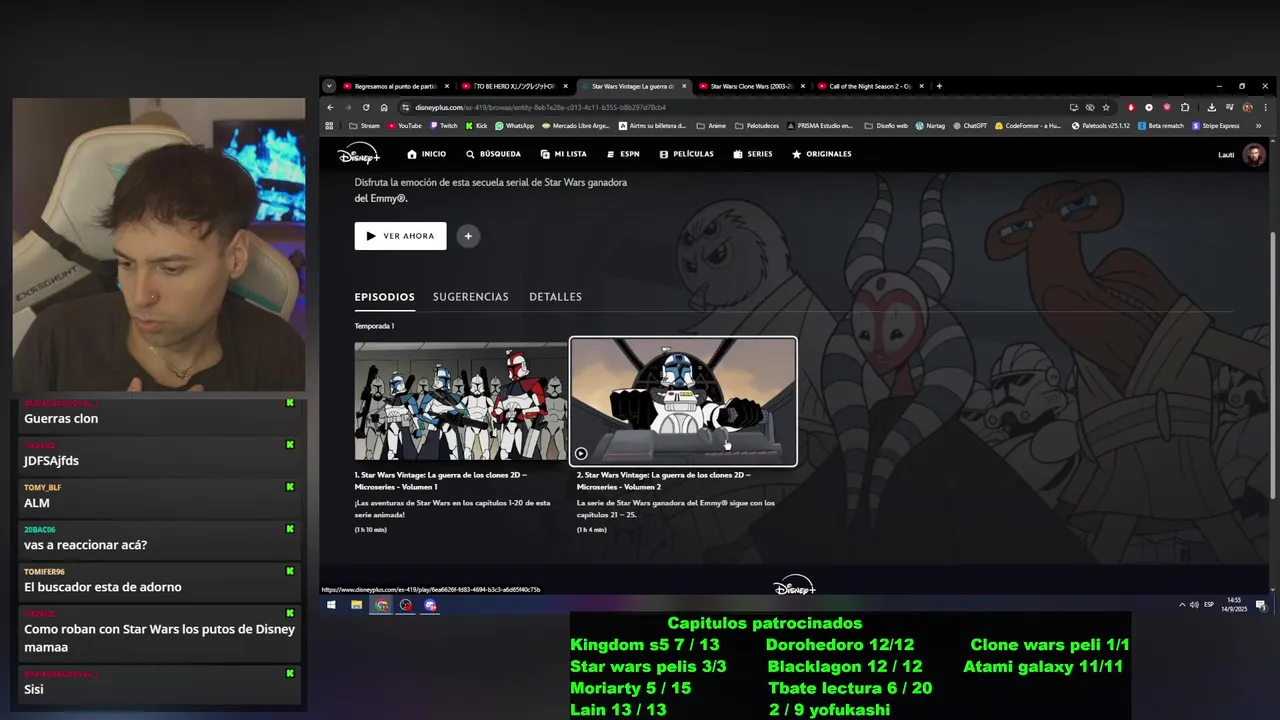Screen dimensions: 1280x720
Task: Select the EPISODIOS tab
Action: [x=384, y=297]
